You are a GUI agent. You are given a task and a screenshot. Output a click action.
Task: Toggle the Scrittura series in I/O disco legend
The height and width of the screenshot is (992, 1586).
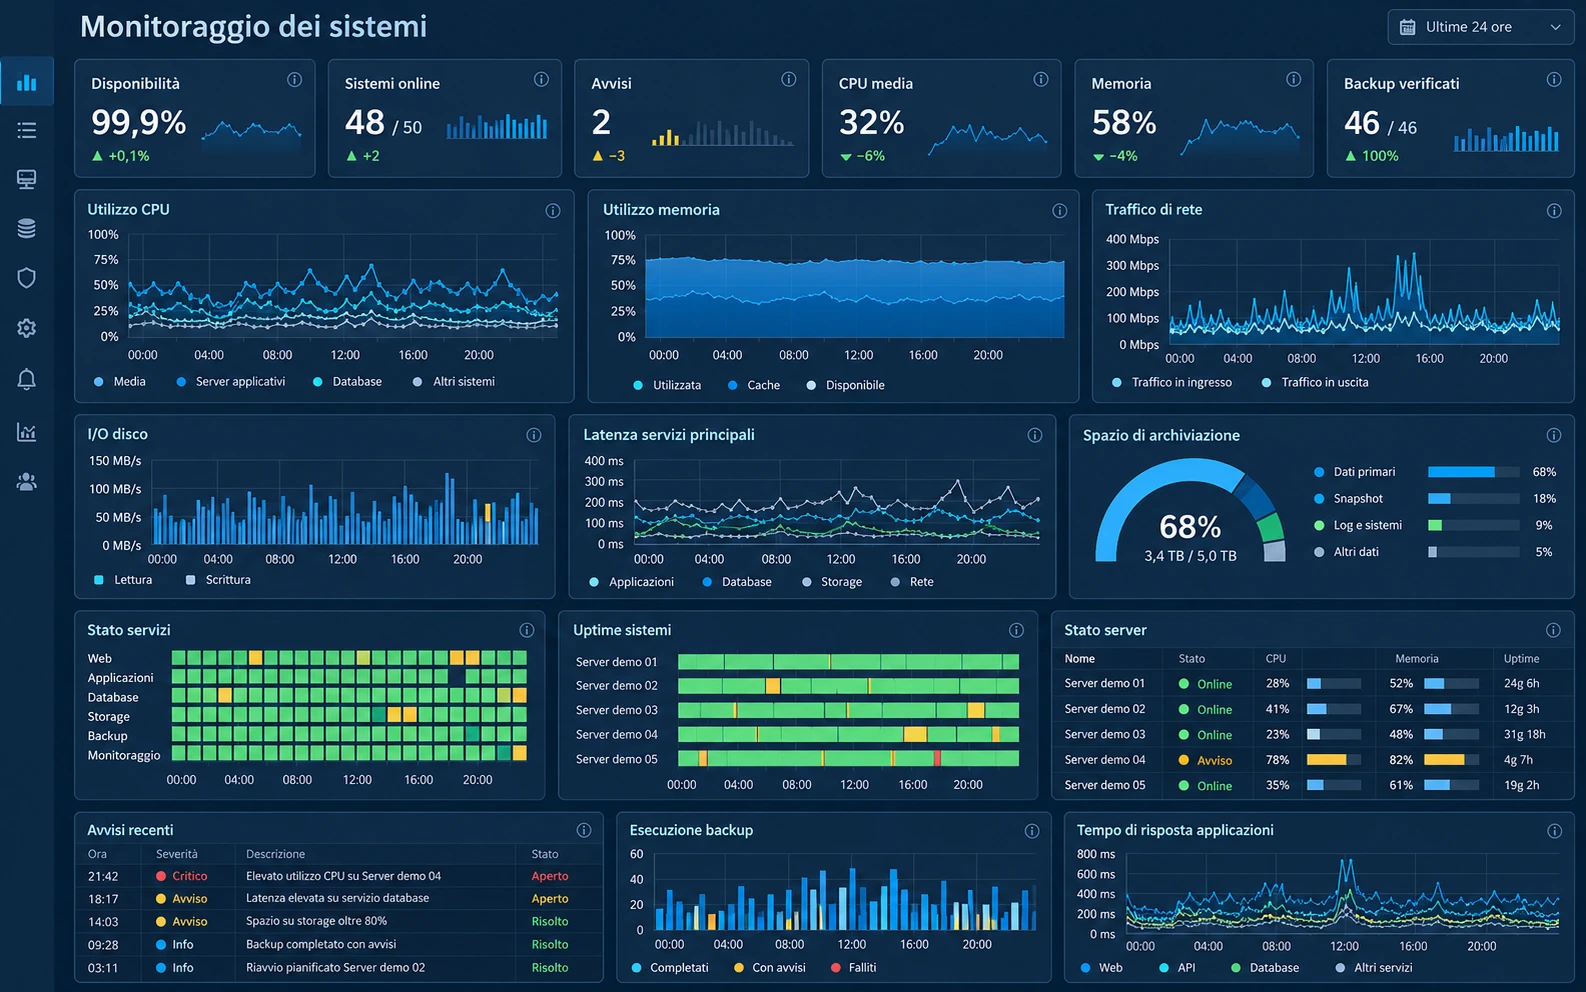coord(218,580)
